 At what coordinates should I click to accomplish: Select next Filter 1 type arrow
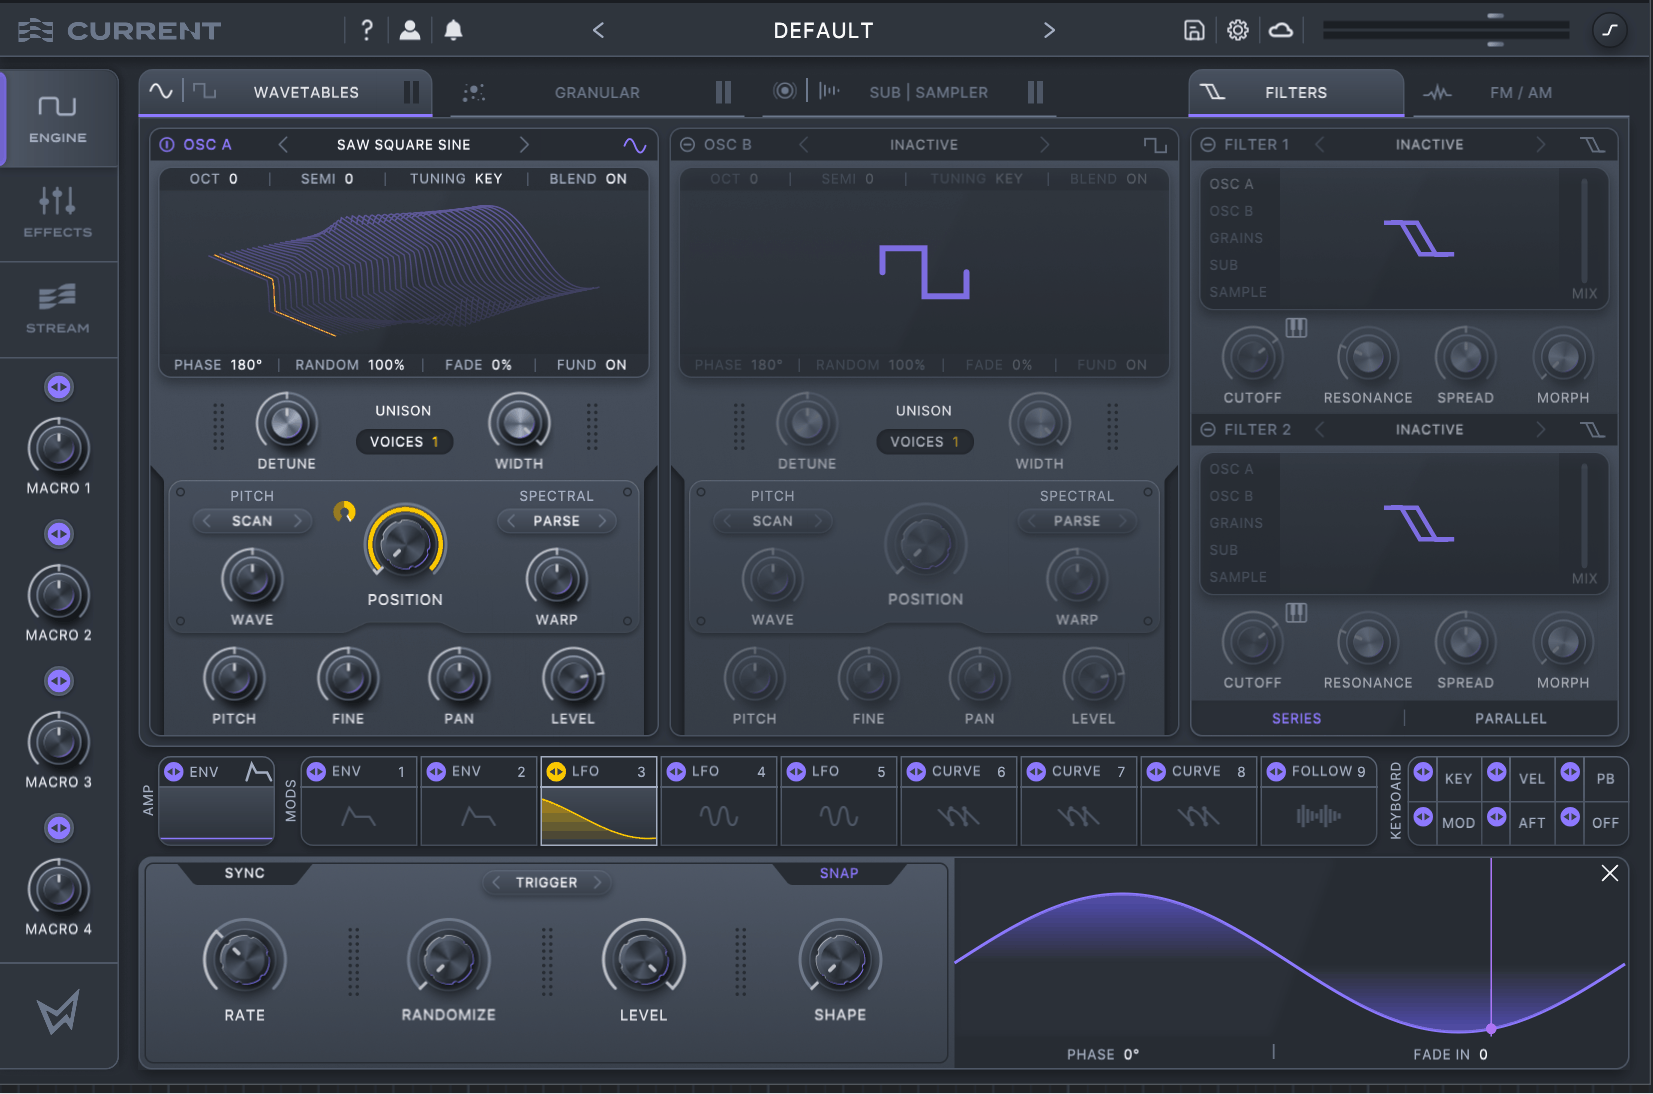coord(1540,145)
